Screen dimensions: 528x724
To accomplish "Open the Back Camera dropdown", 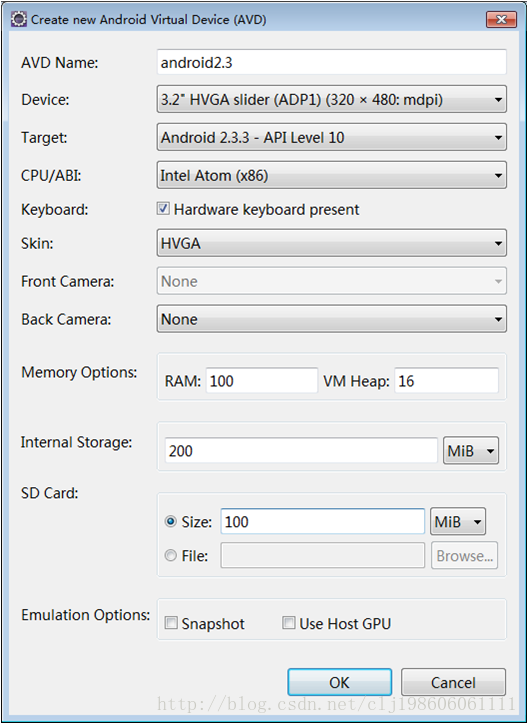I will click(331, 319).
